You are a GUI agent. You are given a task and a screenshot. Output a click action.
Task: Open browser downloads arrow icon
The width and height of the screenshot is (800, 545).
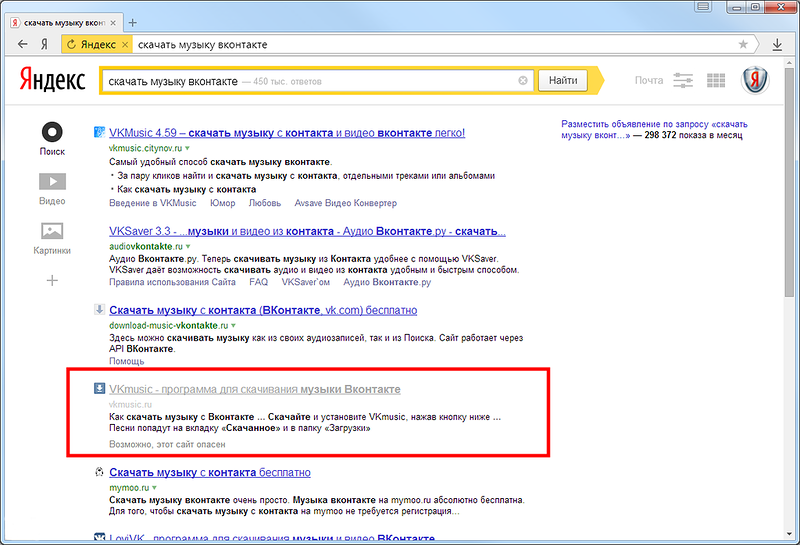(x=777, y=45)
